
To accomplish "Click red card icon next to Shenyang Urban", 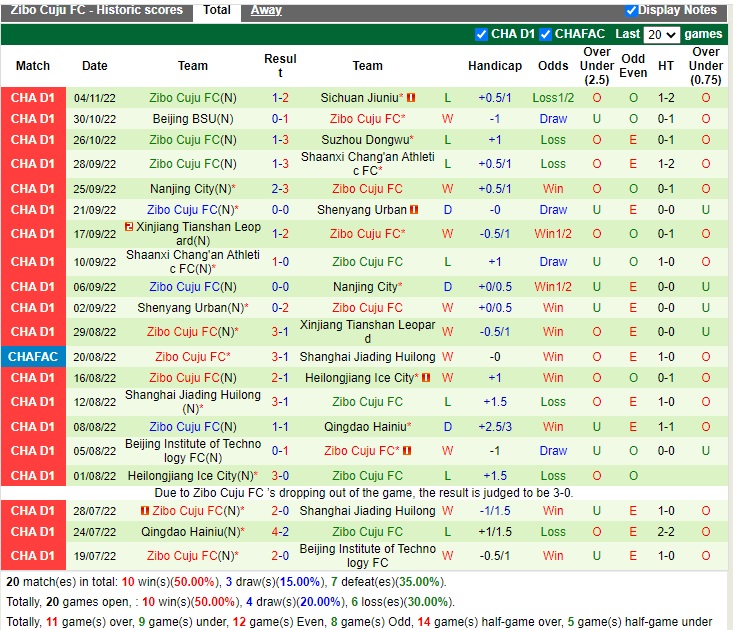I will 414,210.
